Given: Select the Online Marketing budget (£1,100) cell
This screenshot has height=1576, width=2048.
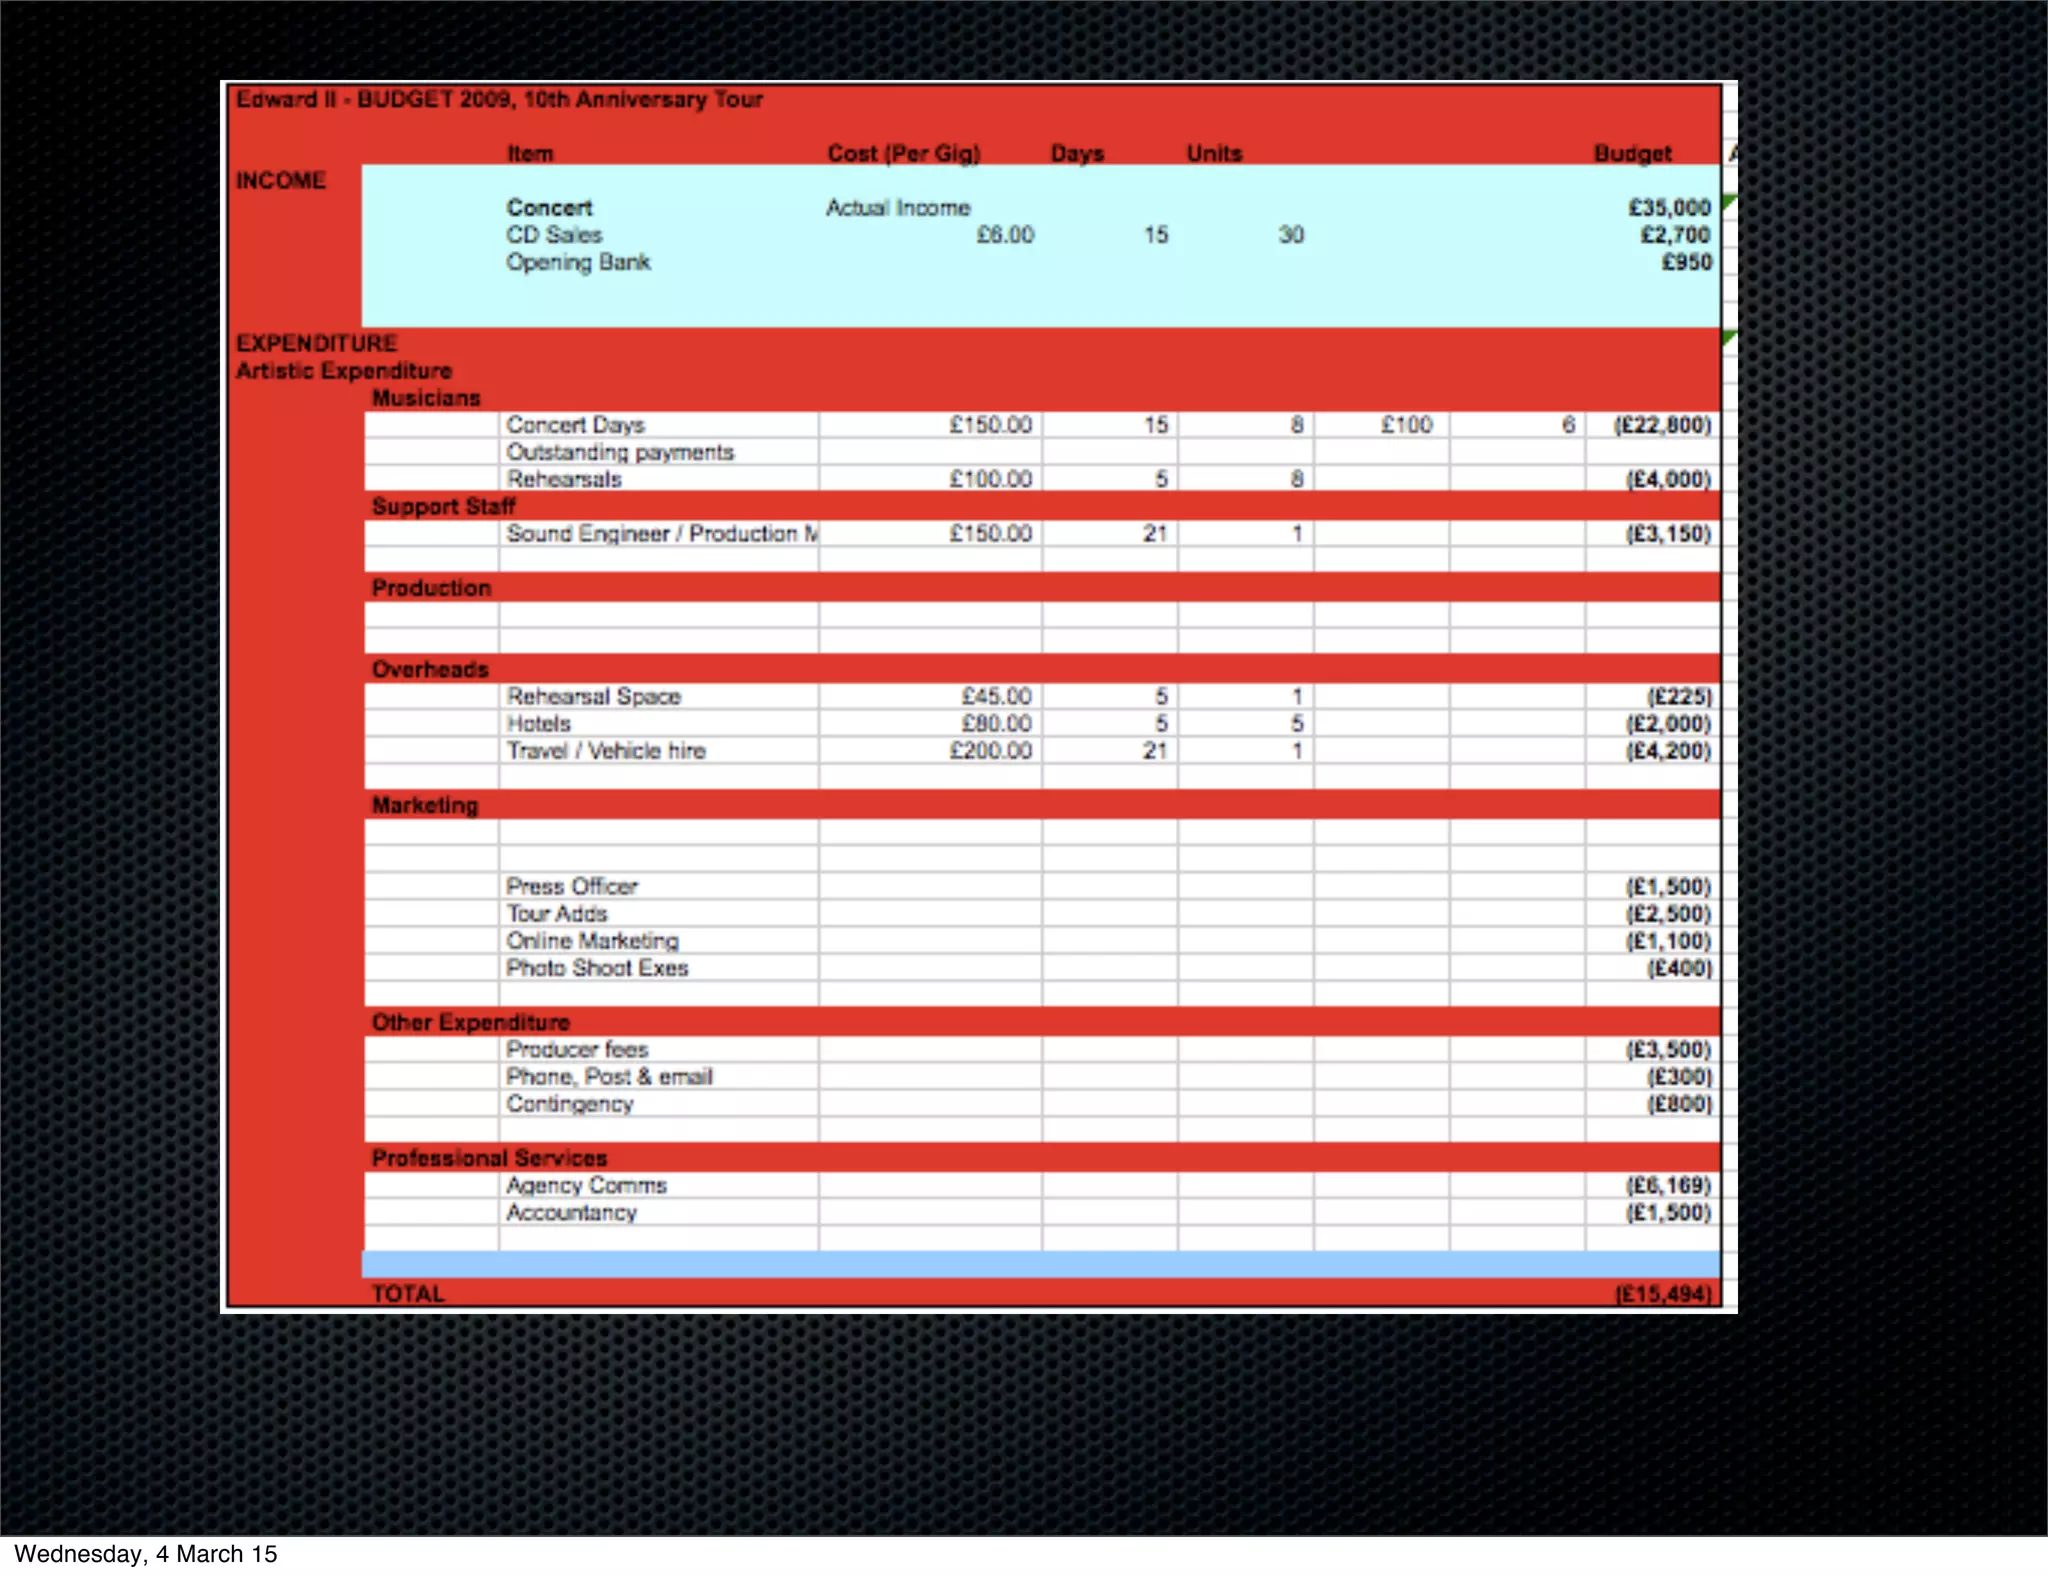Looking at the screenshot, I should pos(1668,941).
